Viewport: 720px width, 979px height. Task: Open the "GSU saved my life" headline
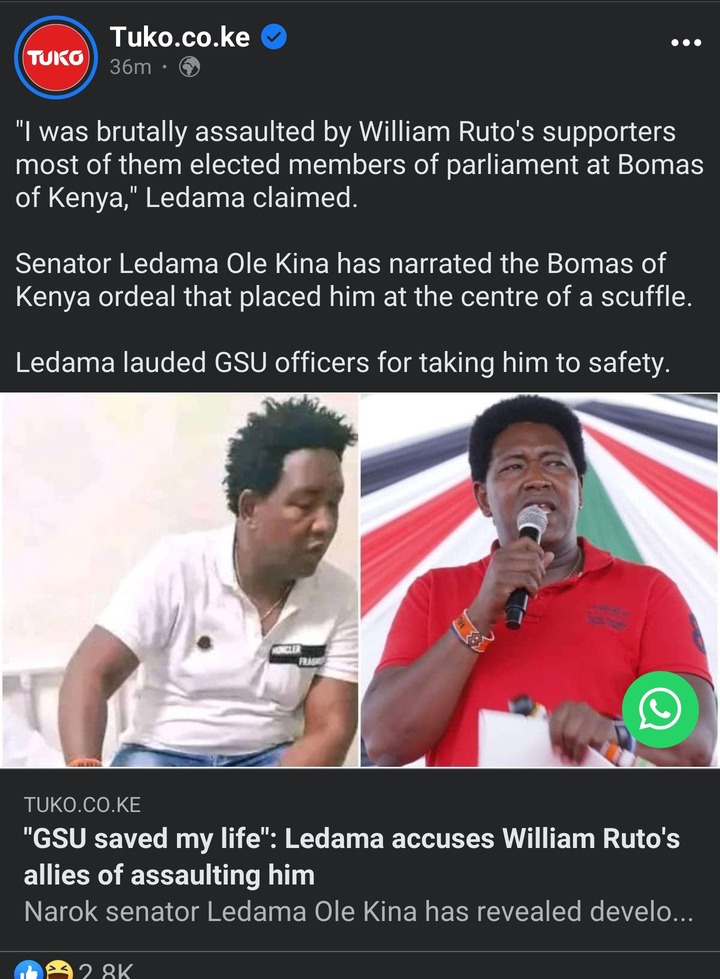pos(352,857)
